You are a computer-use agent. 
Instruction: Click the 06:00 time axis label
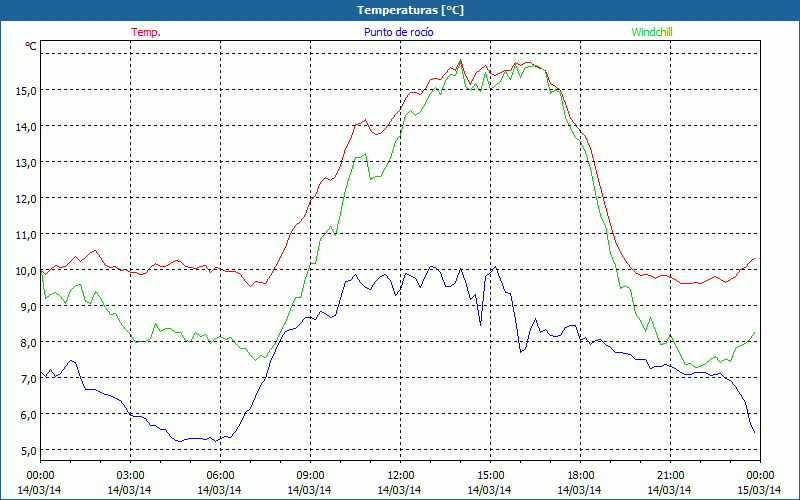(x=220, y=476)
